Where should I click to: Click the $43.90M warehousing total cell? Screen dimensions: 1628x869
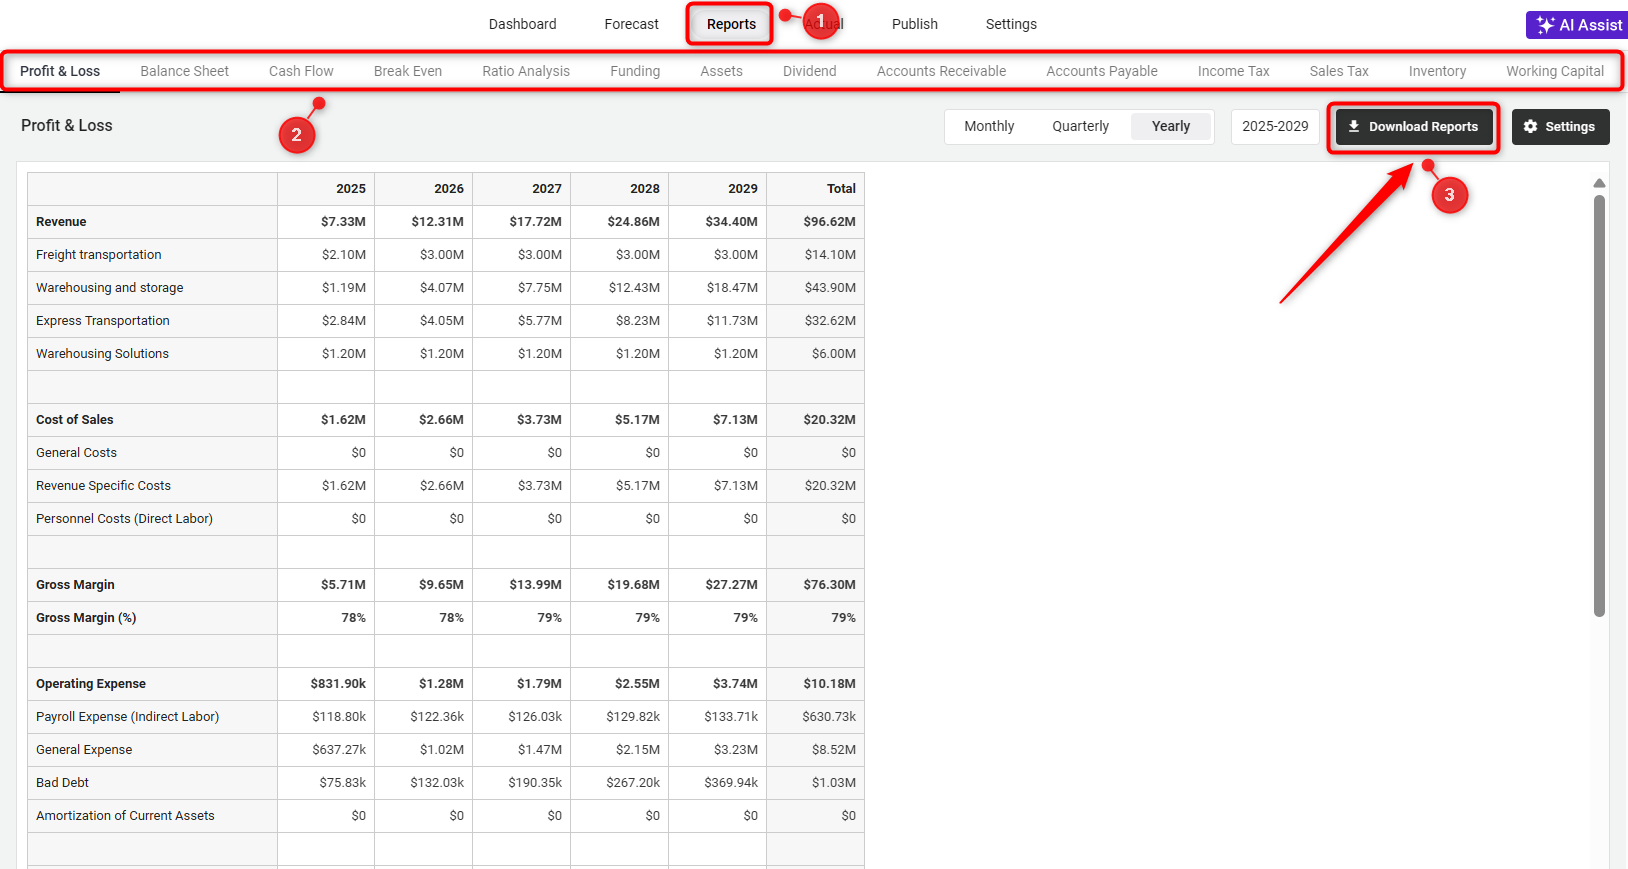(x=816, y=288)
